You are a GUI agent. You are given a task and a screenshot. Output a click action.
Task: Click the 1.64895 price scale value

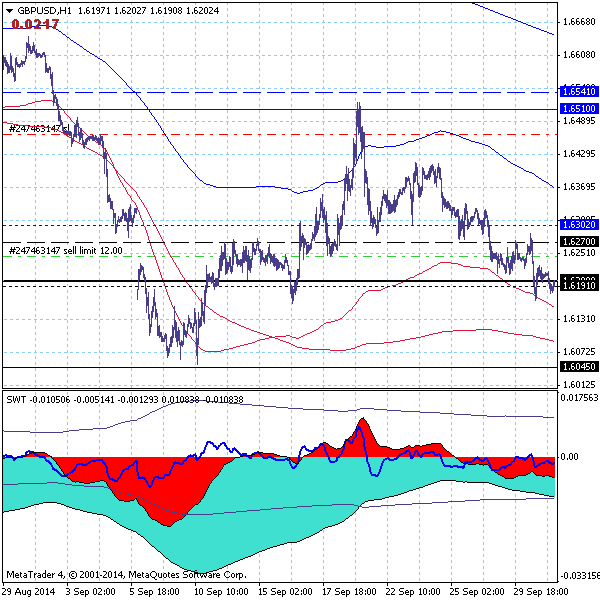click(x=579, y=121)
